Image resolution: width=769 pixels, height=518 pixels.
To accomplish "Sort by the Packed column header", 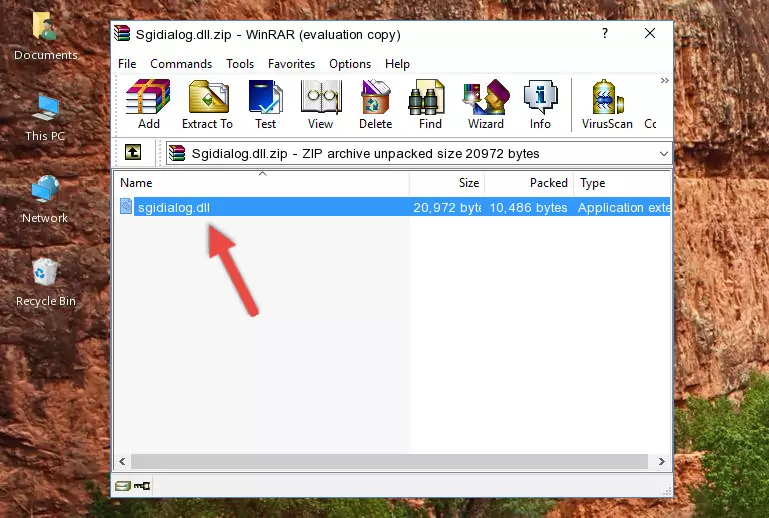I will point(529,183).
